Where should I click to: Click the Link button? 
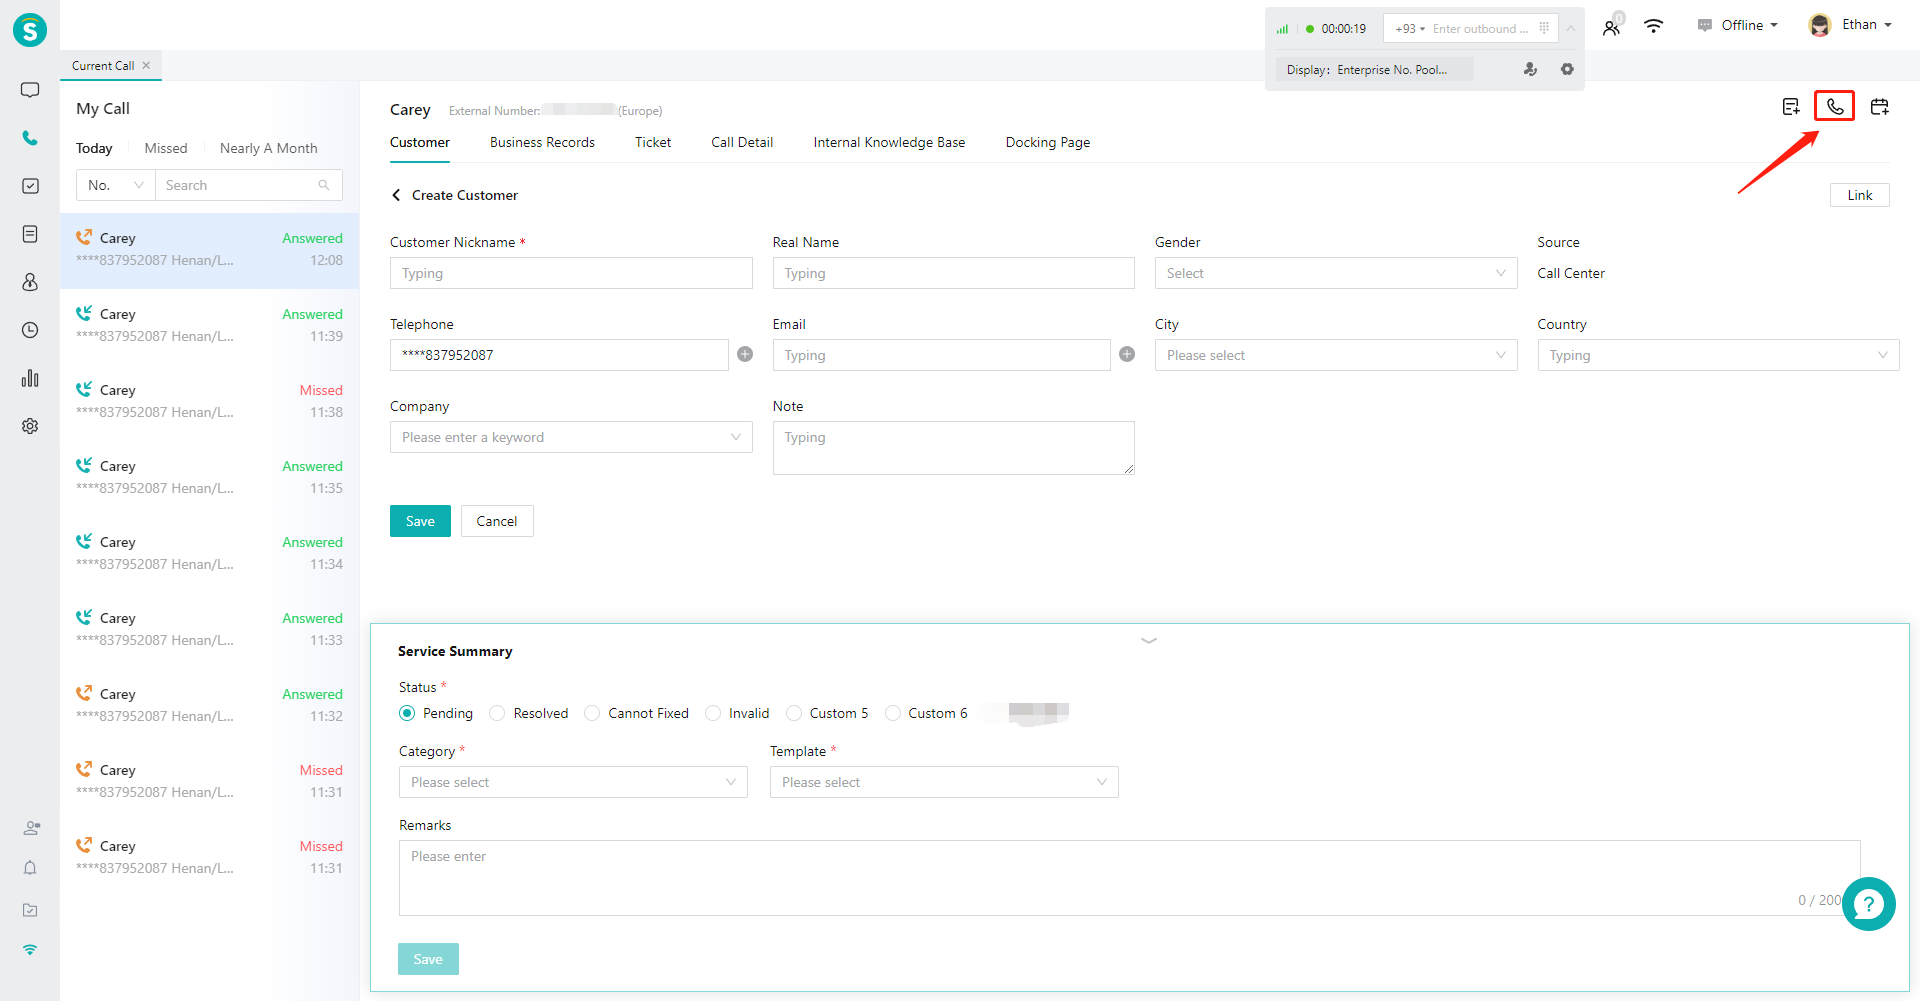(x=1860, y=195)
